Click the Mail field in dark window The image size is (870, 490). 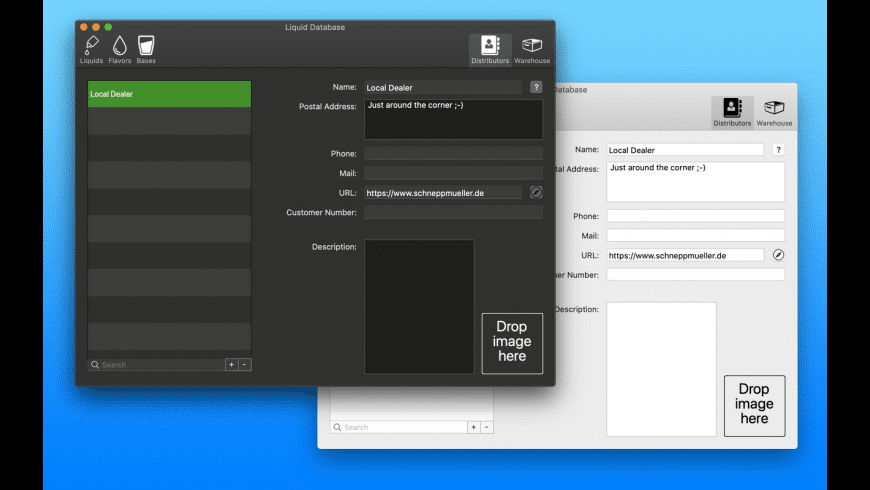tap(453, 173)
